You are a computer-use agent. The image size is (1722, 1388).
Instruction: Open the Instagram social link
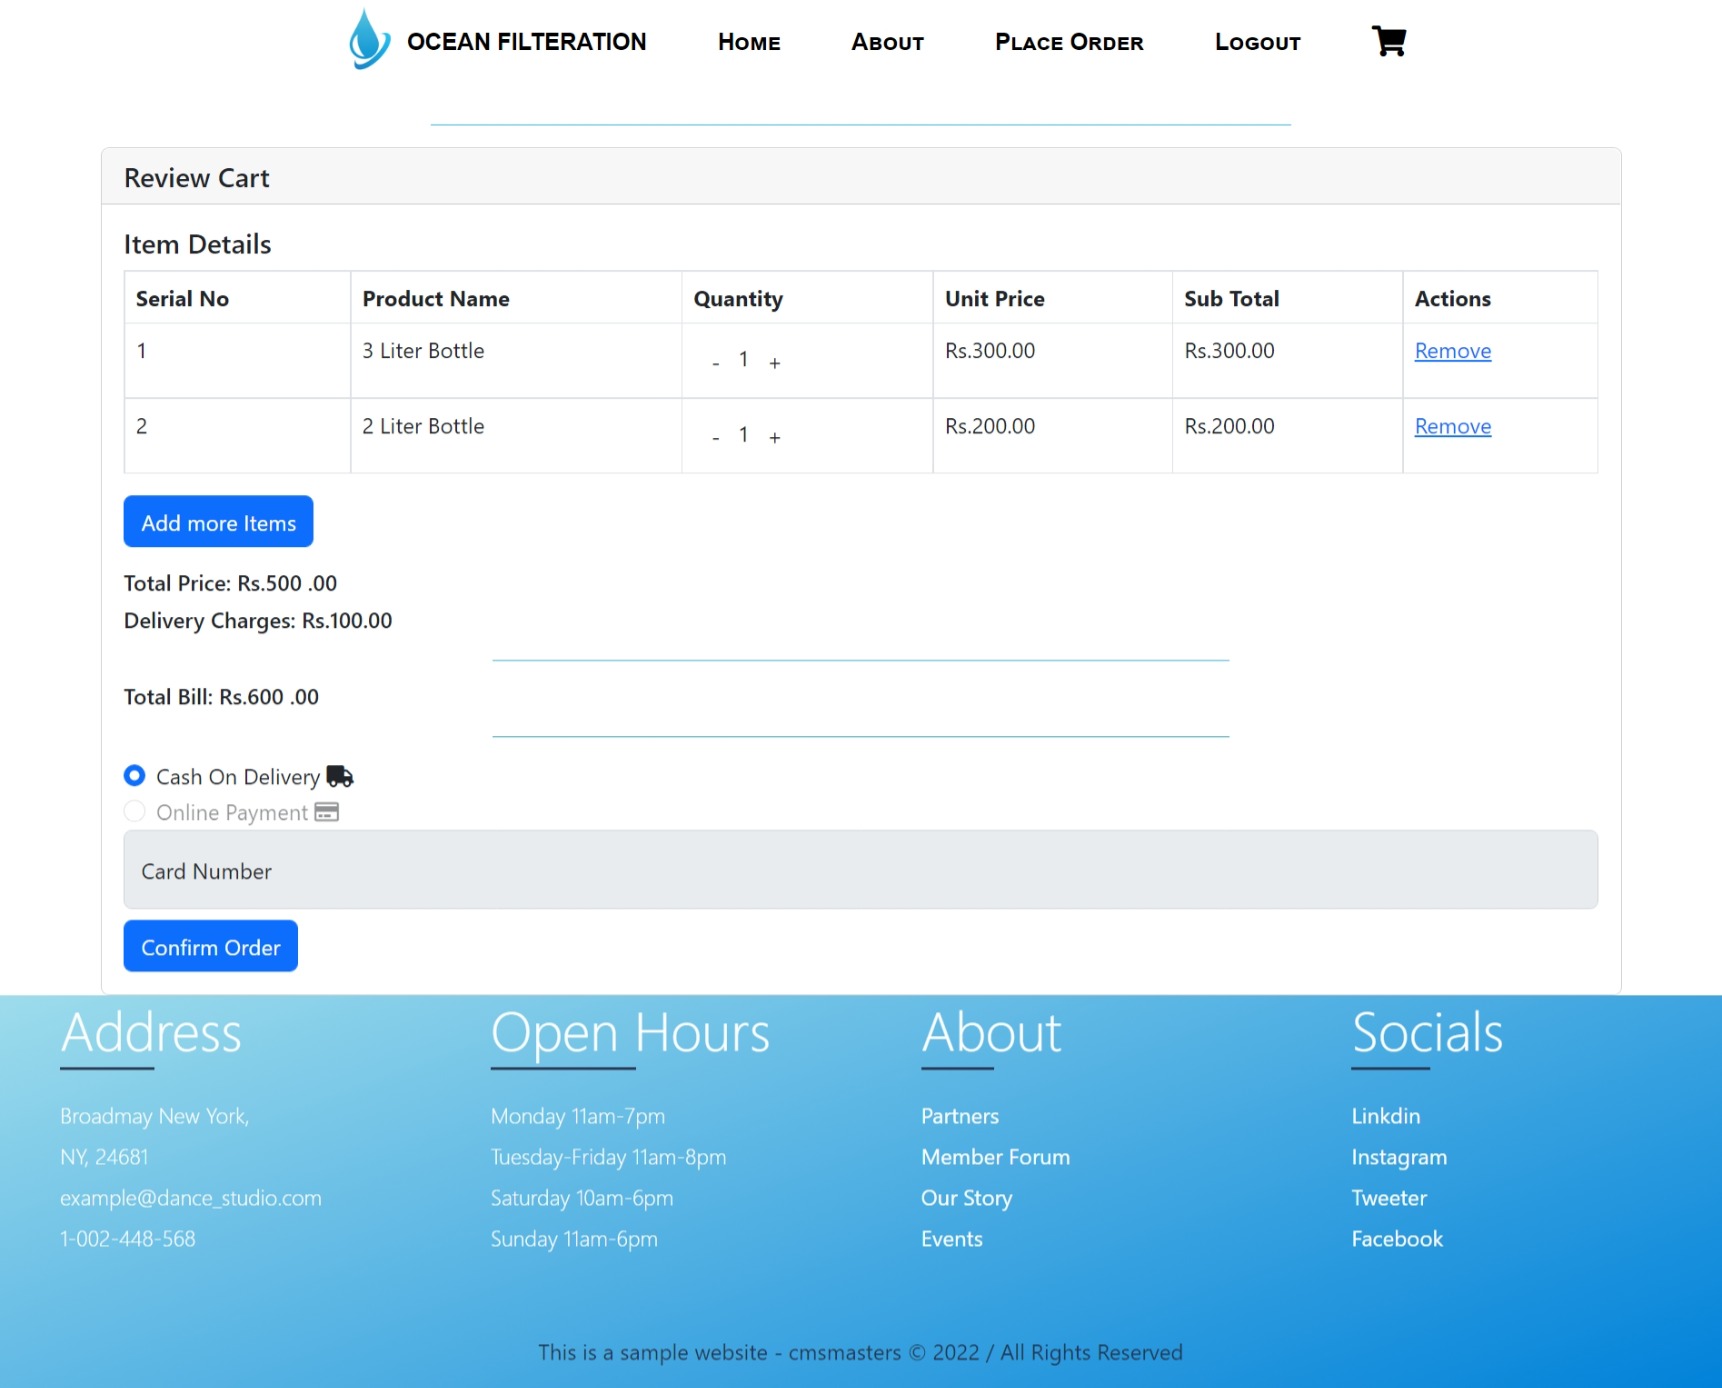[x=1398, y=1157]
